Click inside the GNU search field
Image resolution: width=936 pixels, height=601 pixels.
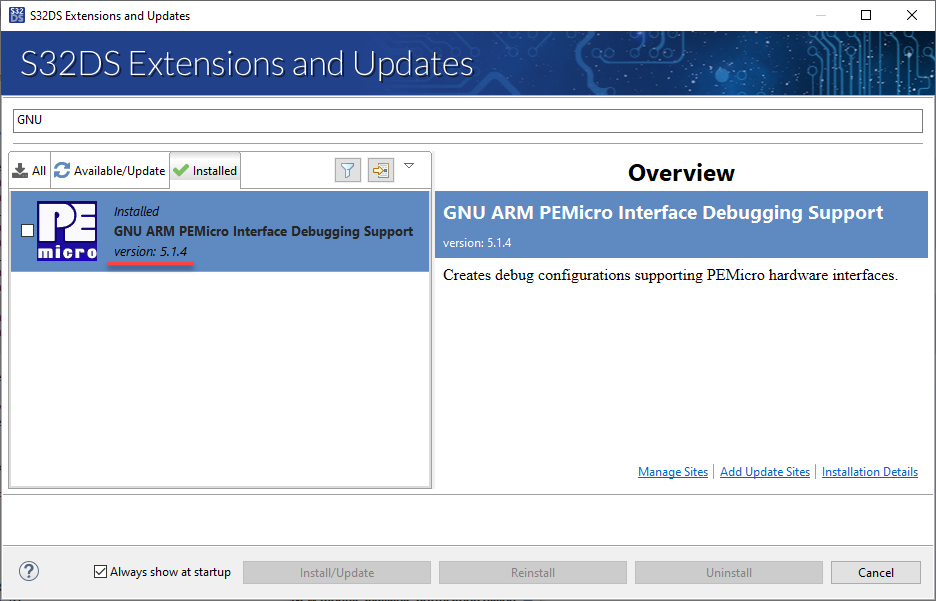tap(465, 119)
